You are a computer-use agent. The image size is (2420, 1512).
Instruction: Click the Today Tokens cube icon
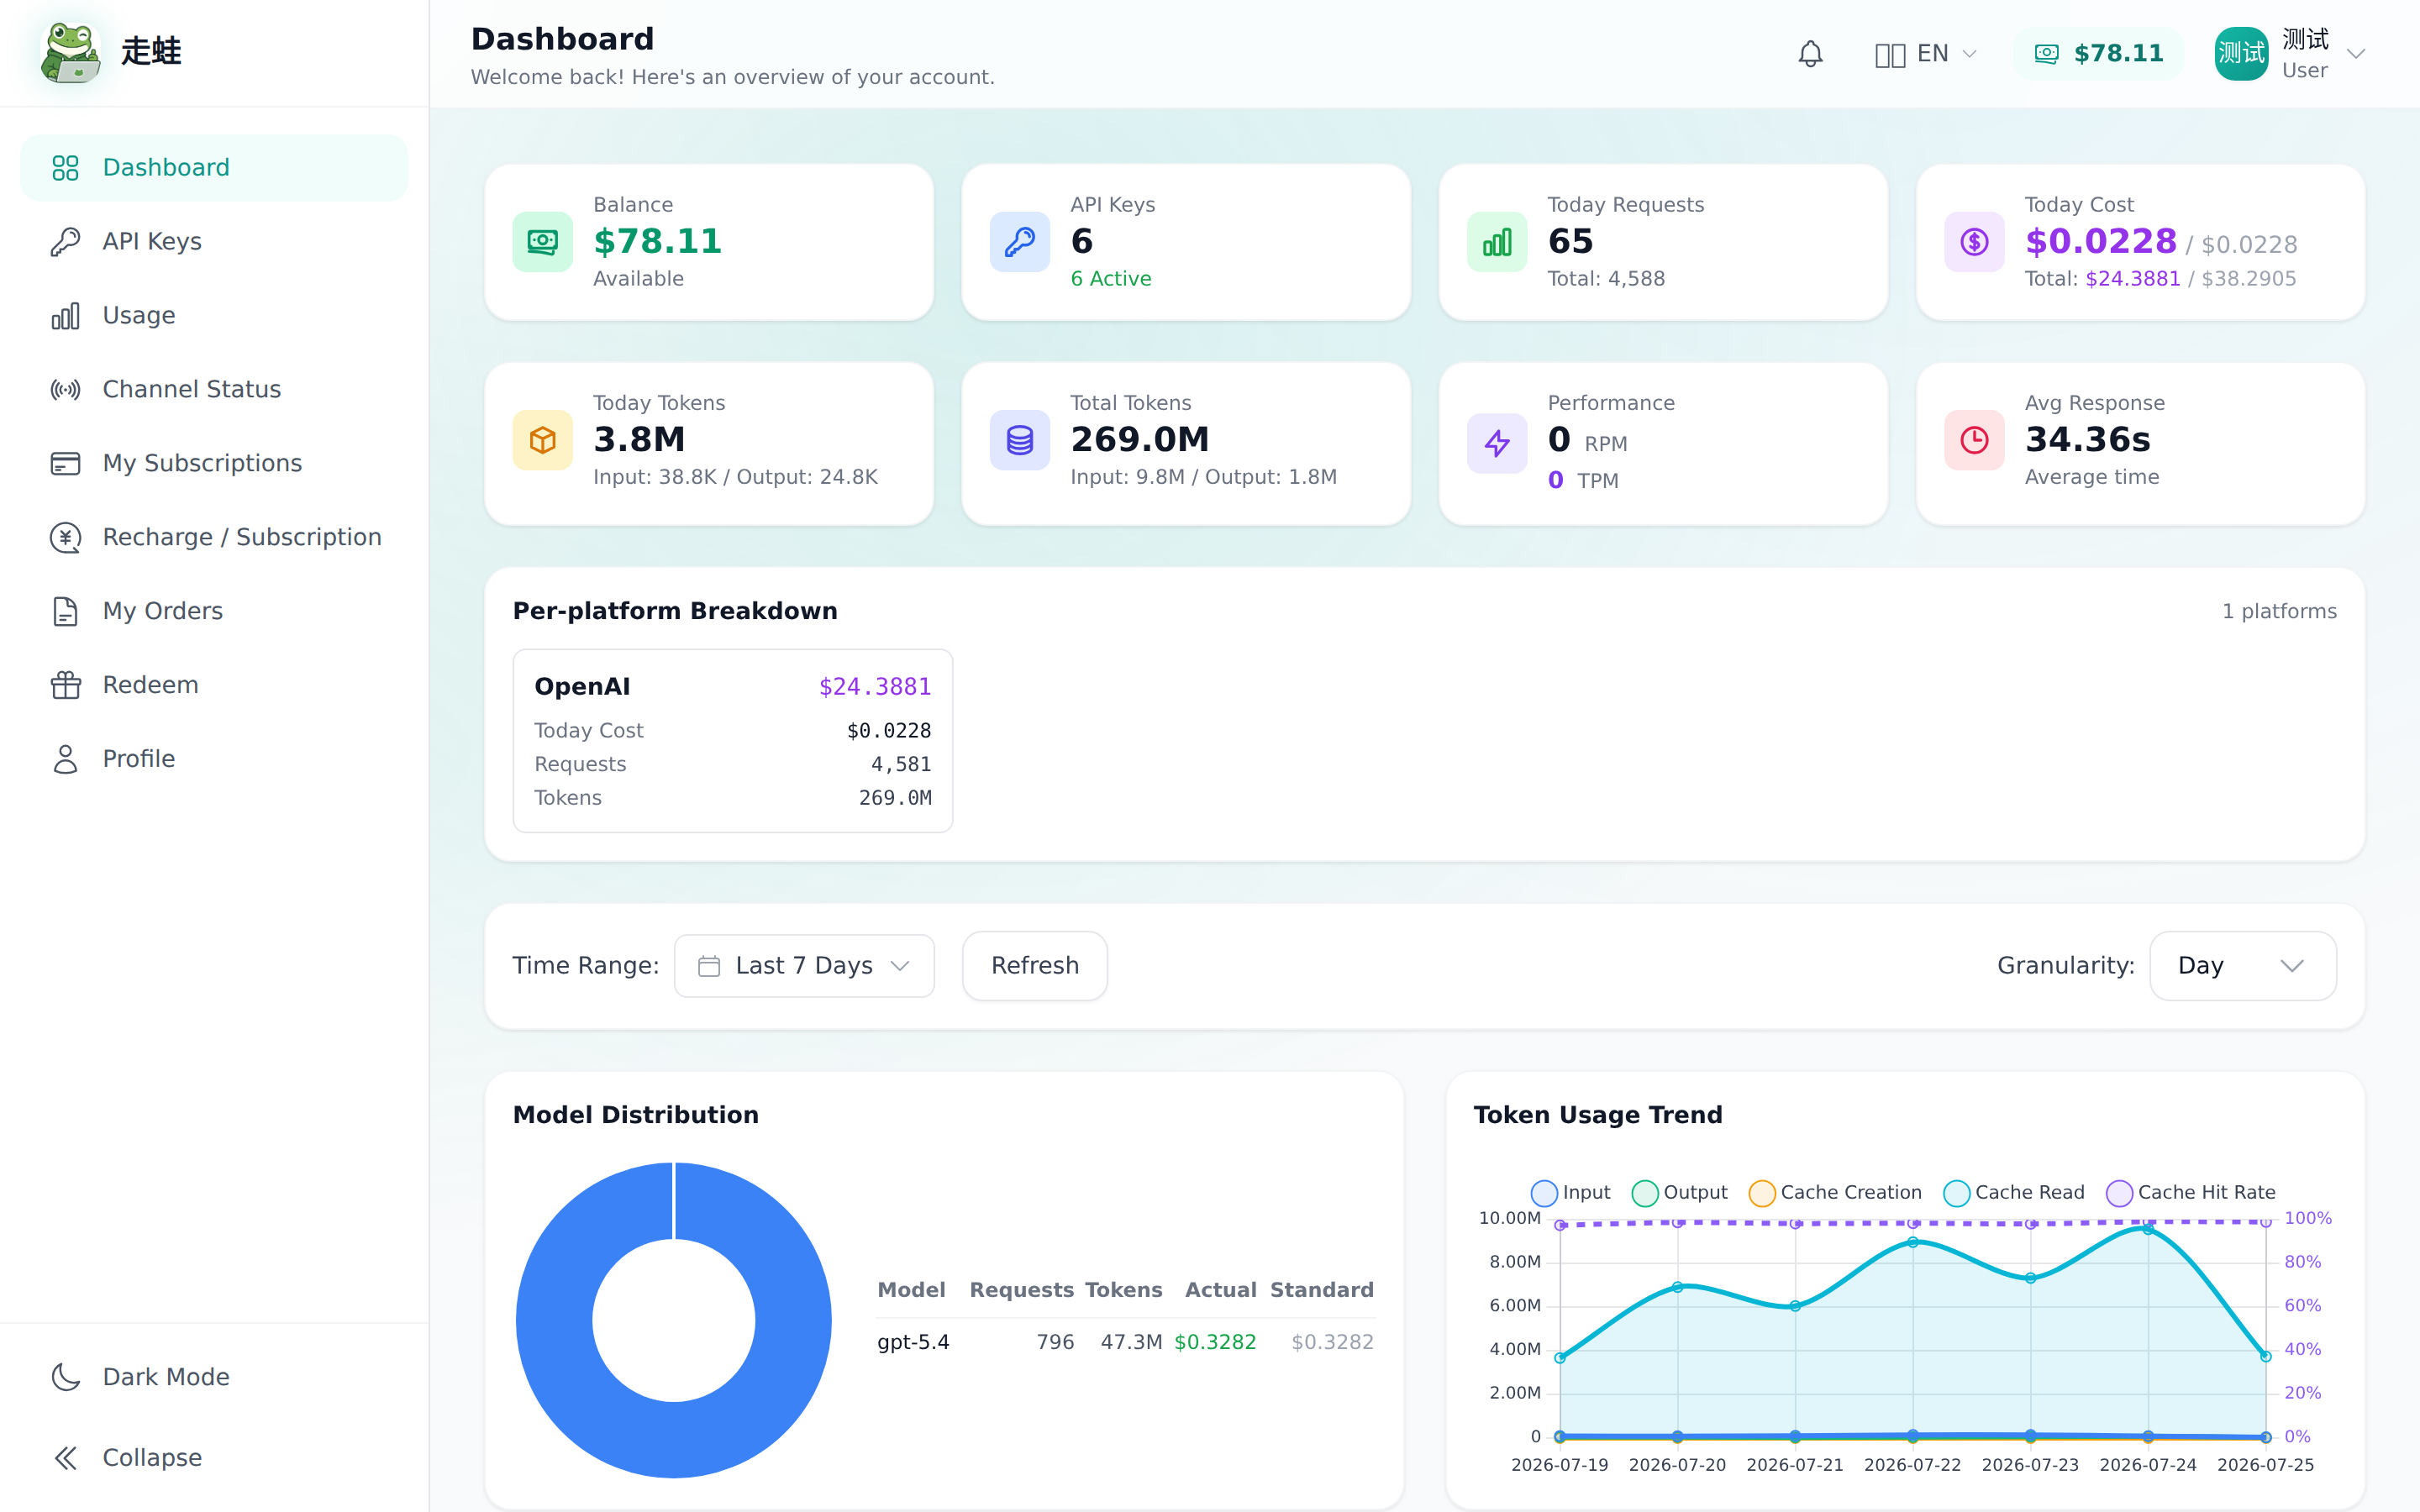pyautogui.click(x=542, y=440)
